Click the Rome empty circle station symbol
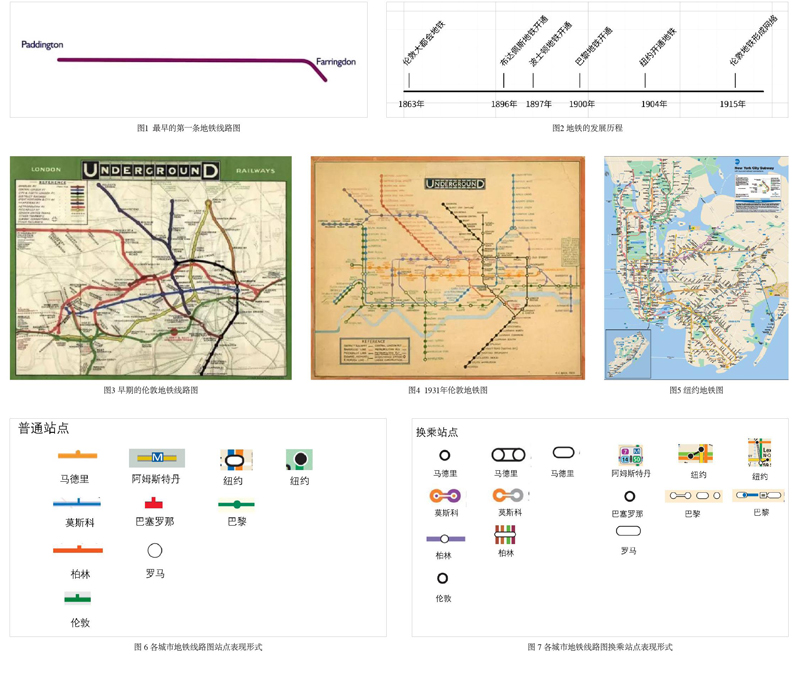 155,551
